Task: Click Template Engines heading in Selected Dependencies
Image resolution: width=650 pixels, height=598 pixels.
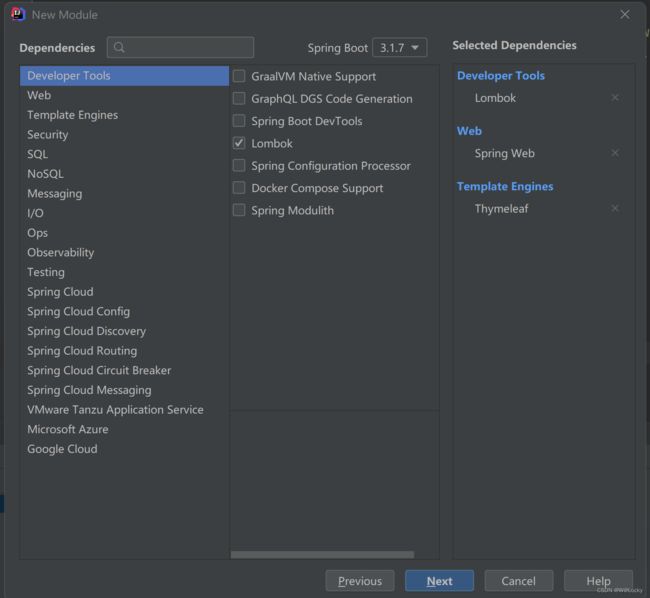Action: pyautogui.click(x=505, y=186)
